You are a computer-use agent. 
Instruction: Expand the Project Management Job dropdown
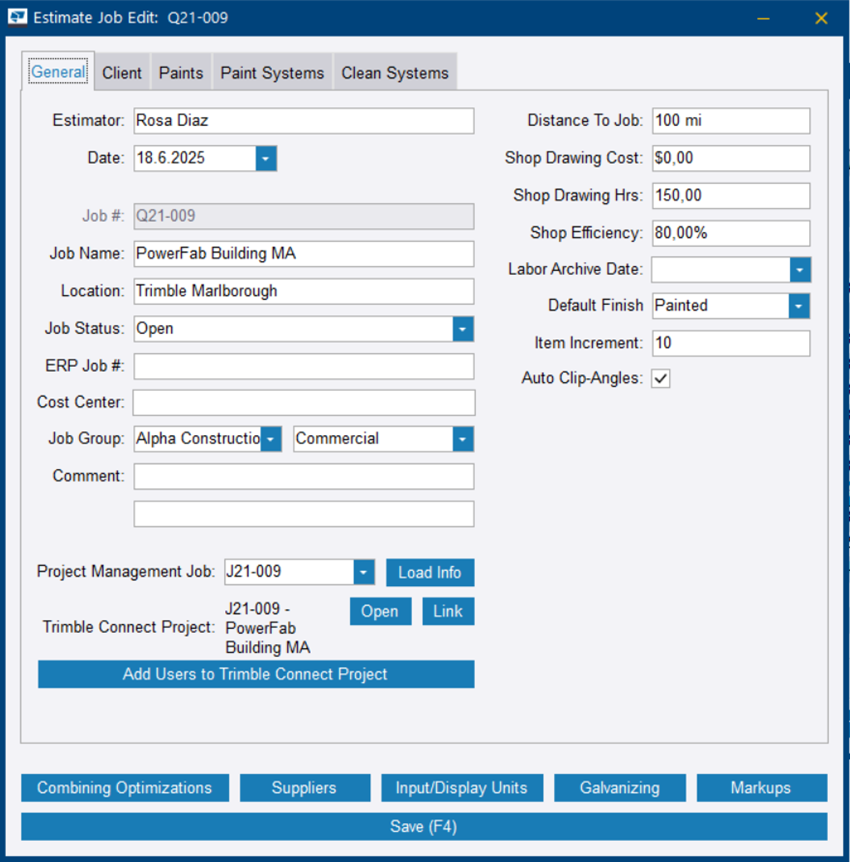click(x=364, y=573)
